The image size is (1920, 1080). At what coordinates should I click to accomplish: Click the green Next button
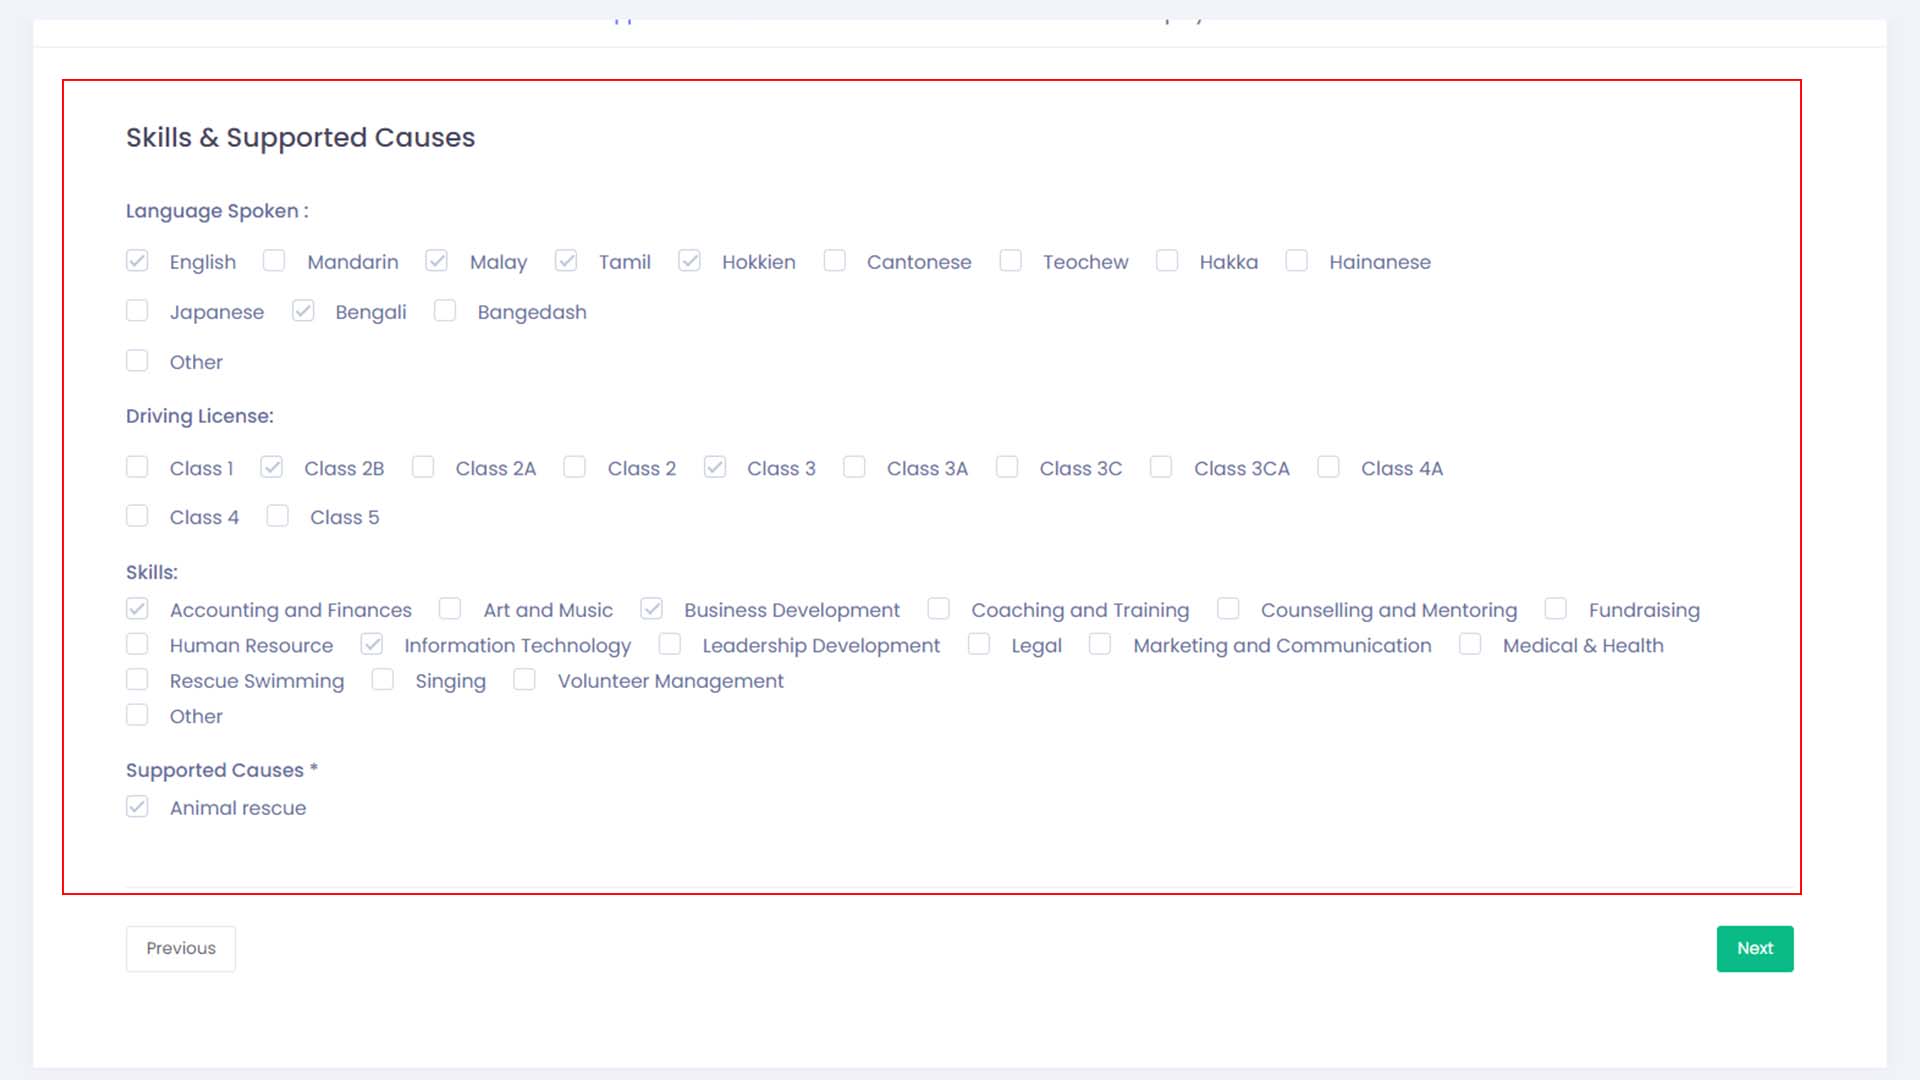(1754, 948)
